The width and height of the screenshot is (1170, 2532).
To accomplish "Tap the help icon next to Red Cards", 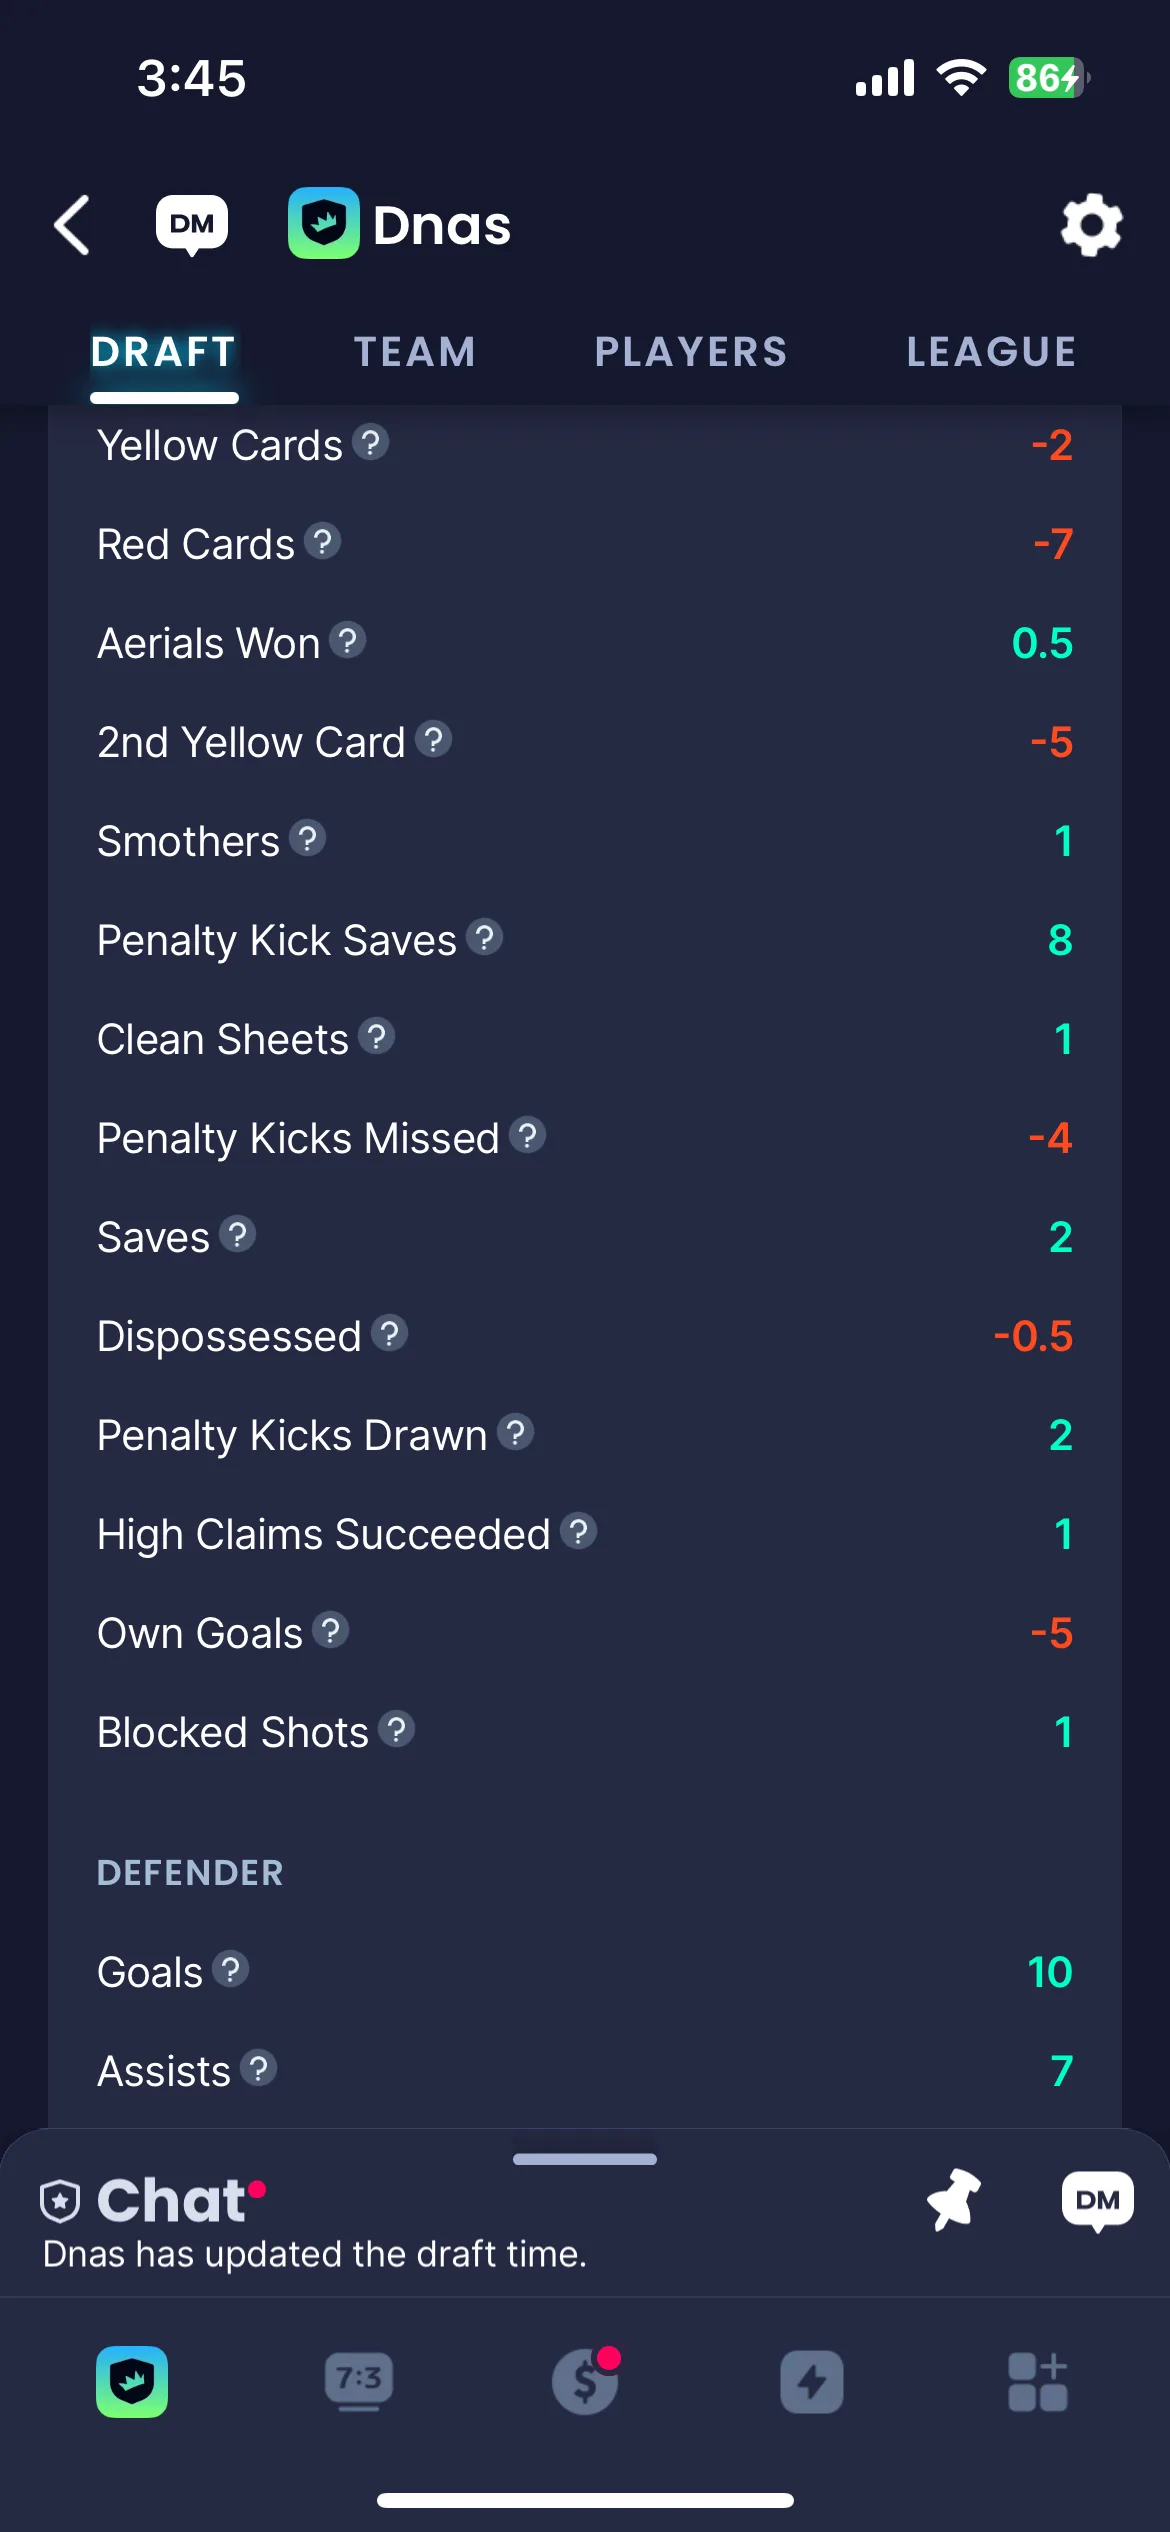I will pos(322,542).
